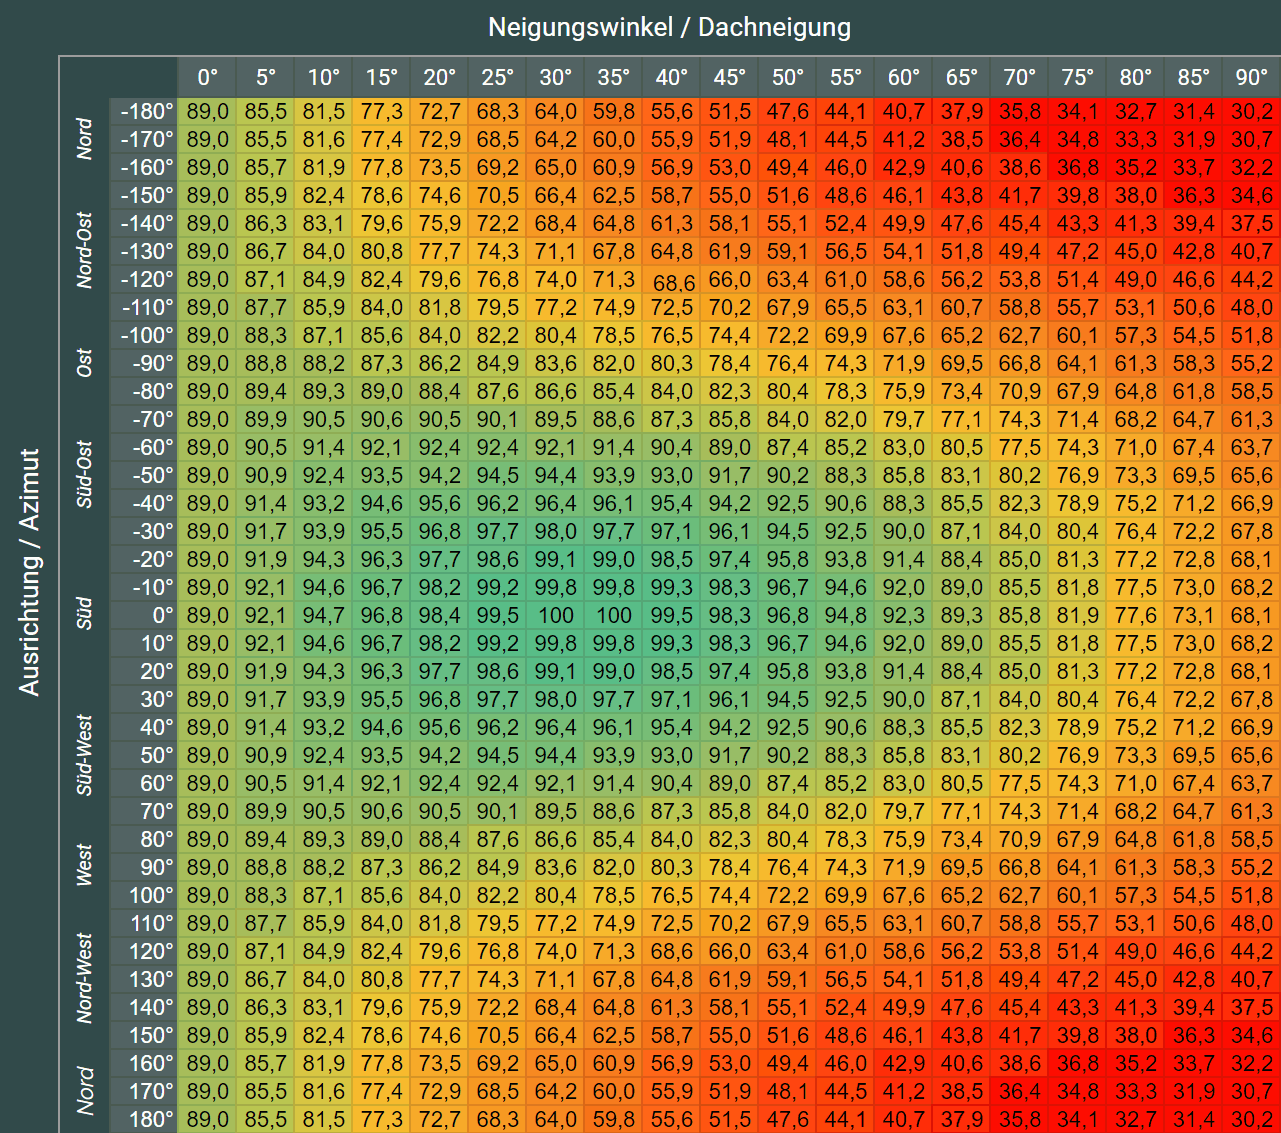Viewport: 1281px width, 1133px height.
Task: Click 80,3 in the 90° azimuth row
Action: coord(672,867)
